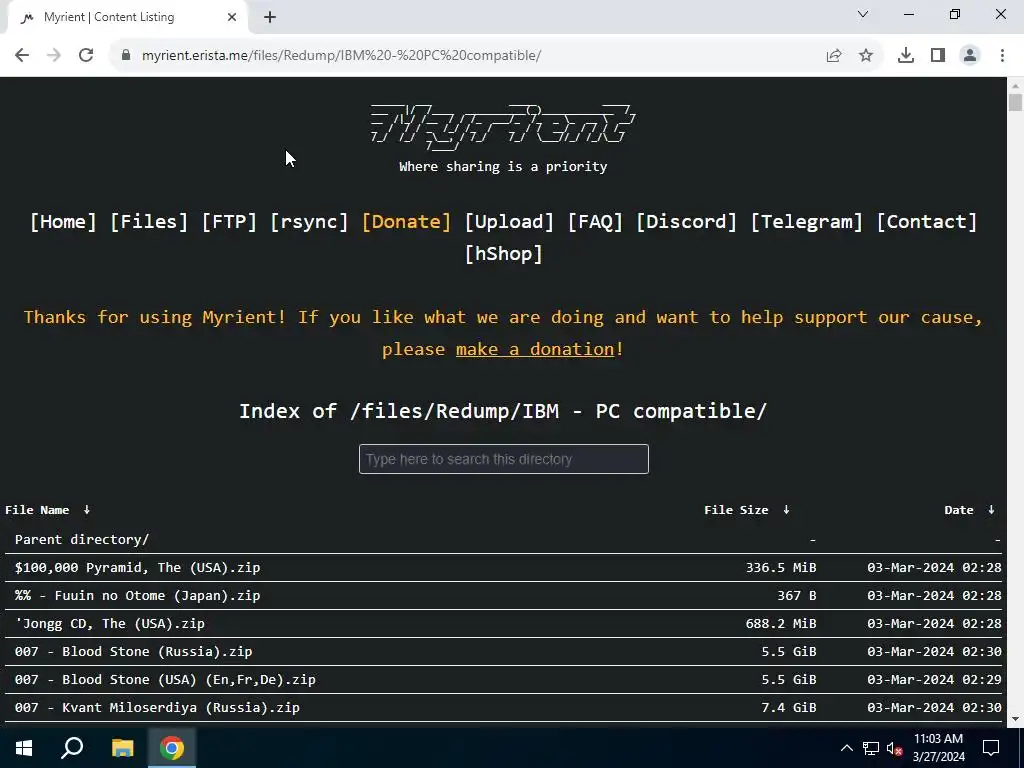
Task: Open the [Home] navigation link
Action: (x=63, y=221)
